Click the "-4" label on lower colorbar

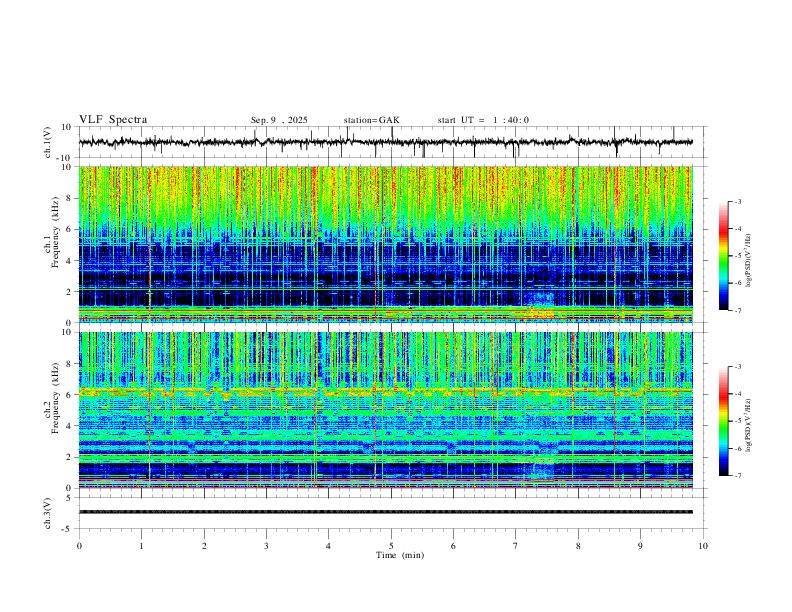click(x=737, y=394)
